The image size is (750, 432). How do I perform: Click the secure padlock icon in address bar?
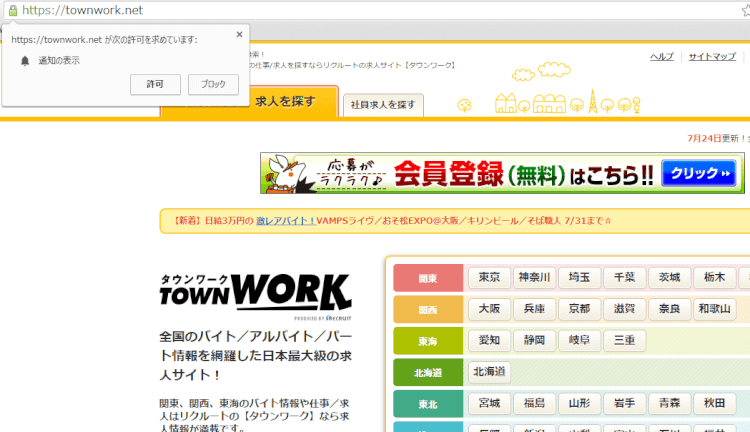pyautogui.click(x=13, y=10)
